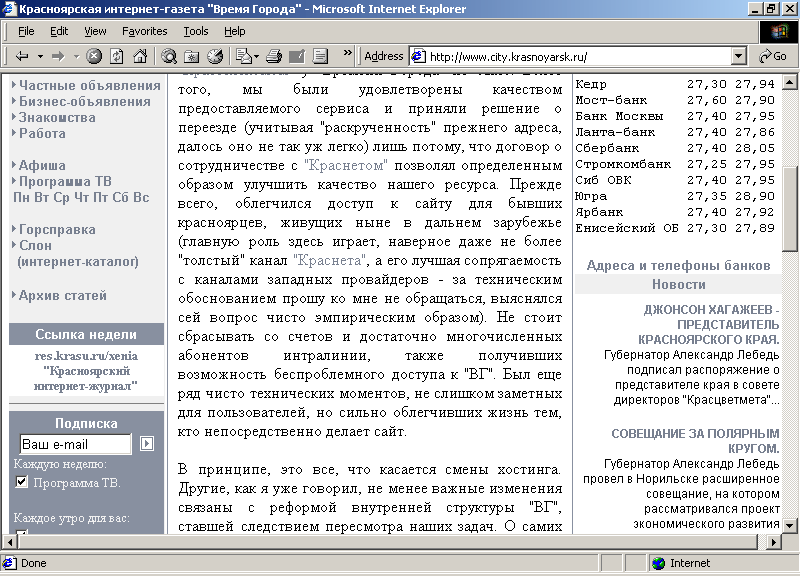
Task: Click the Ваш e-mail input field
Action: [76, 444]
